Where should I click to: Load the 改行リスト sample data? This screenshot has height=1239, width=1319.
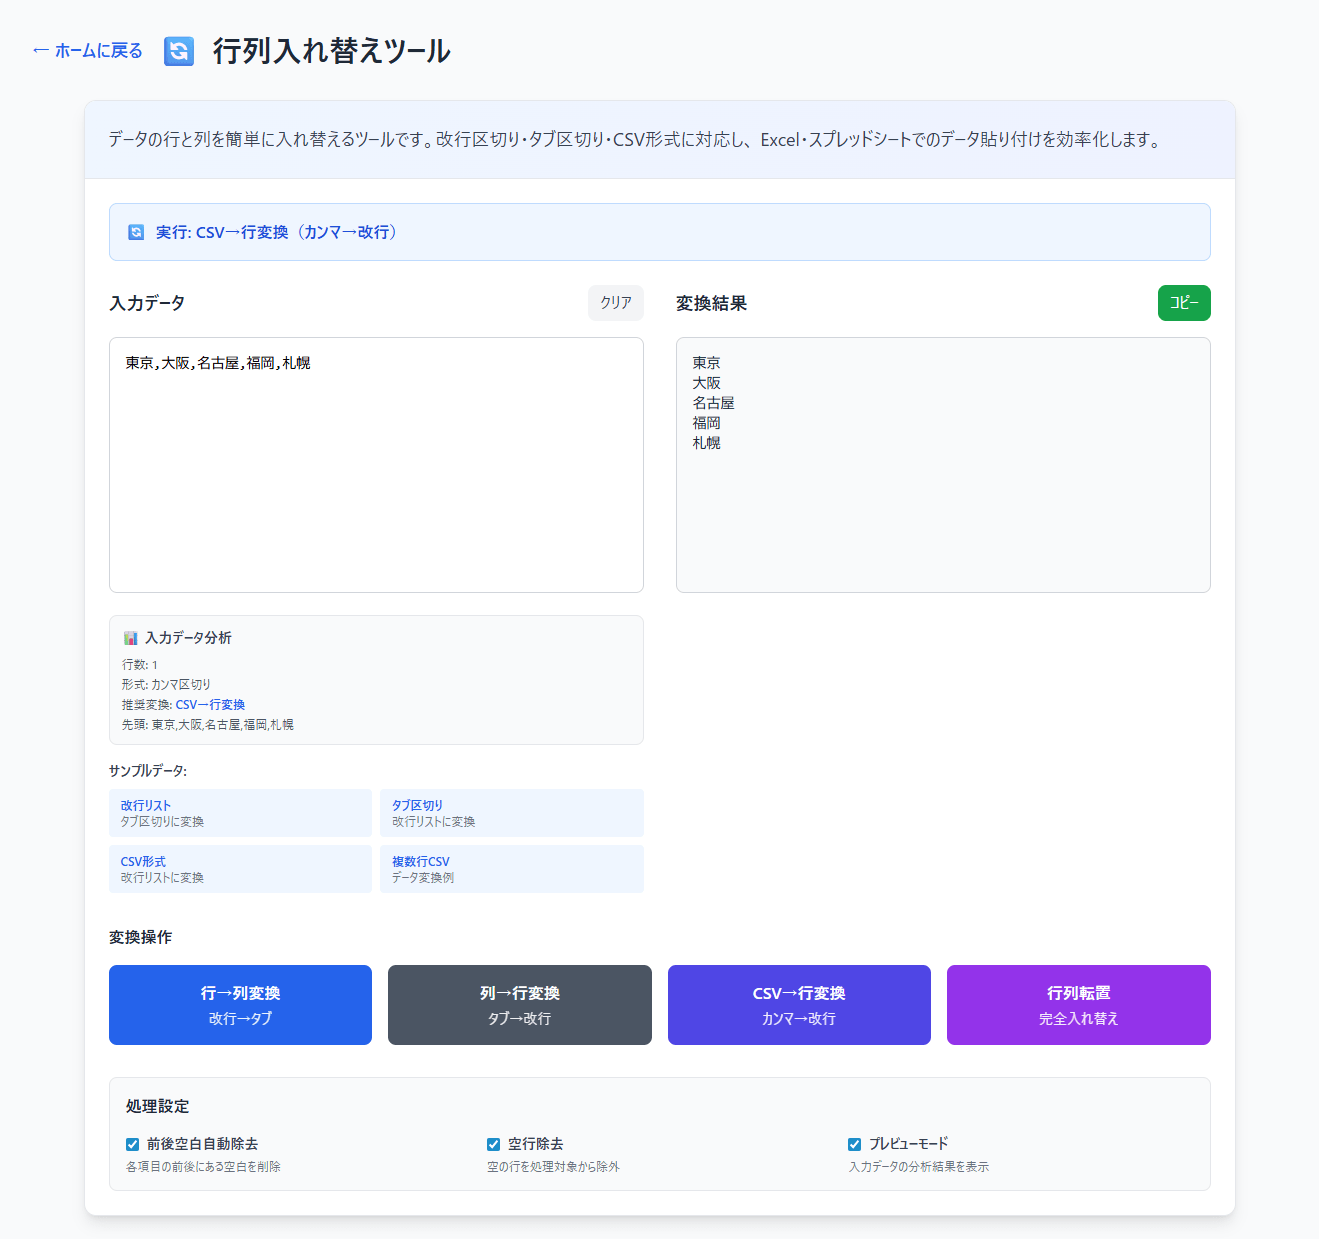tap(240, 813)
